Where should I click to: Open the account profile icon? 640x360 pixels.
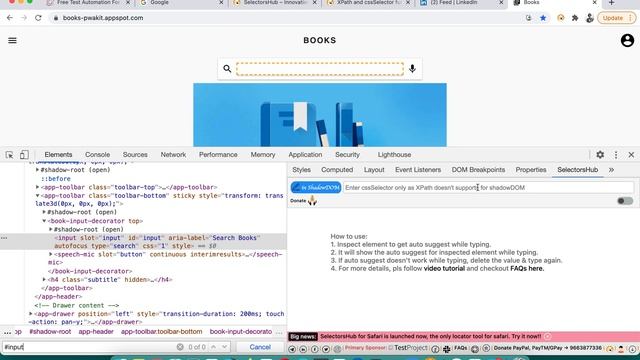[627, 40]
